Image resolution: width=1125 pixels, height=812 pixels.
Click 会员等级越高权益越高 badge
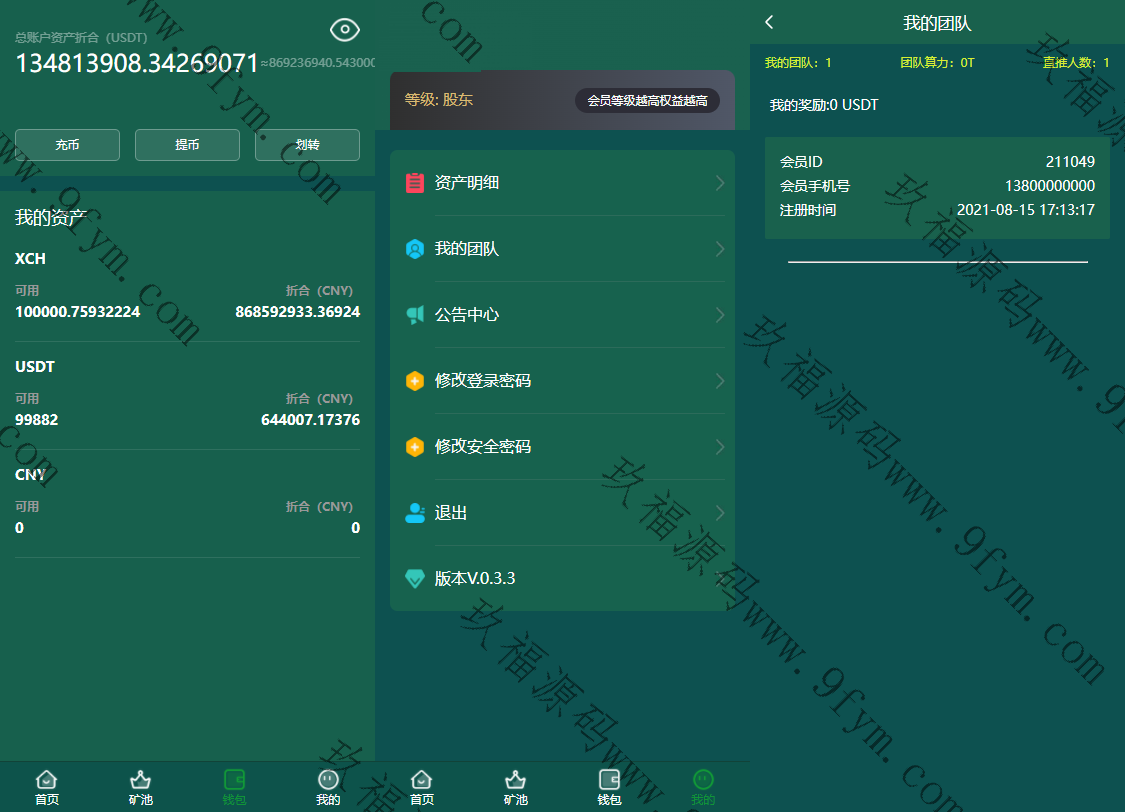pyautogui.click(x=647, y=100)
